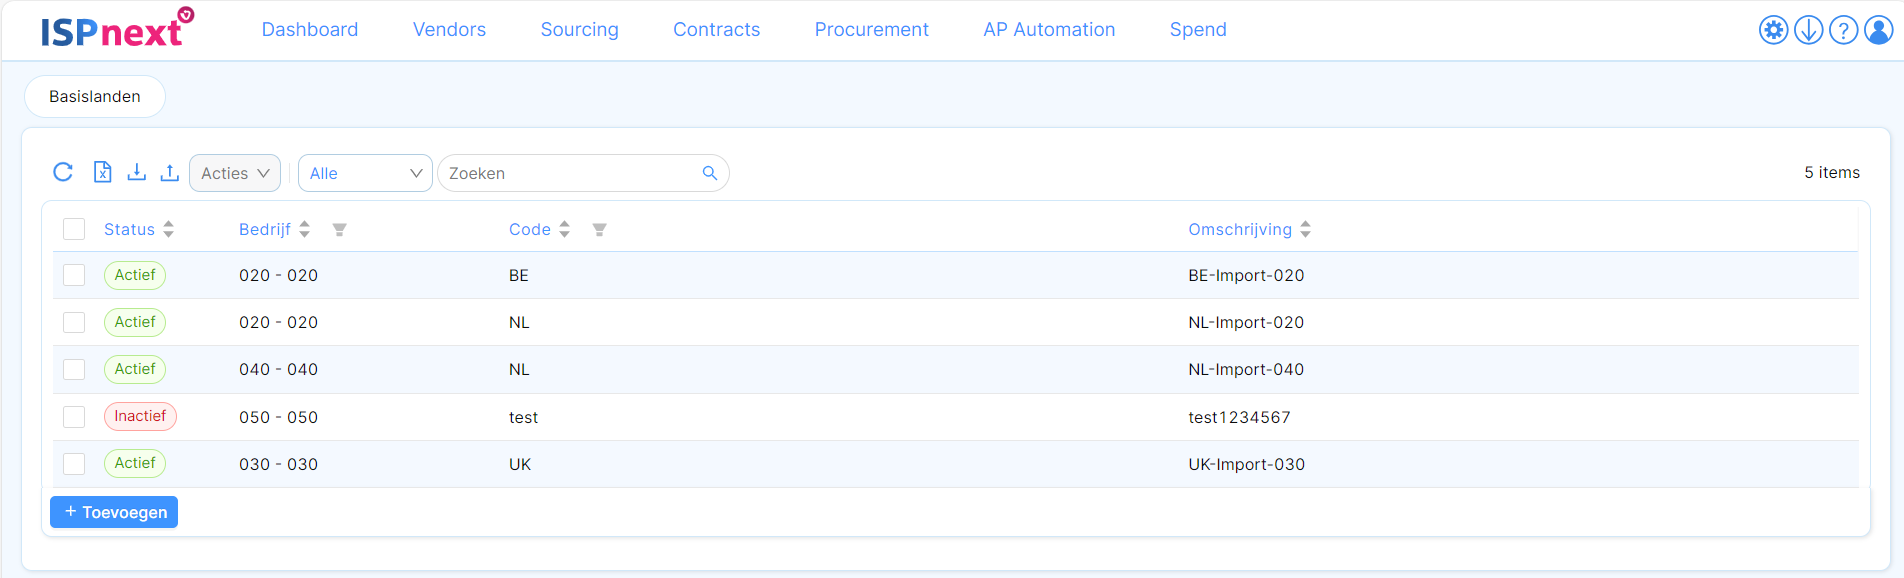Go to the AP Automation menu

[x=1049, y=30]
